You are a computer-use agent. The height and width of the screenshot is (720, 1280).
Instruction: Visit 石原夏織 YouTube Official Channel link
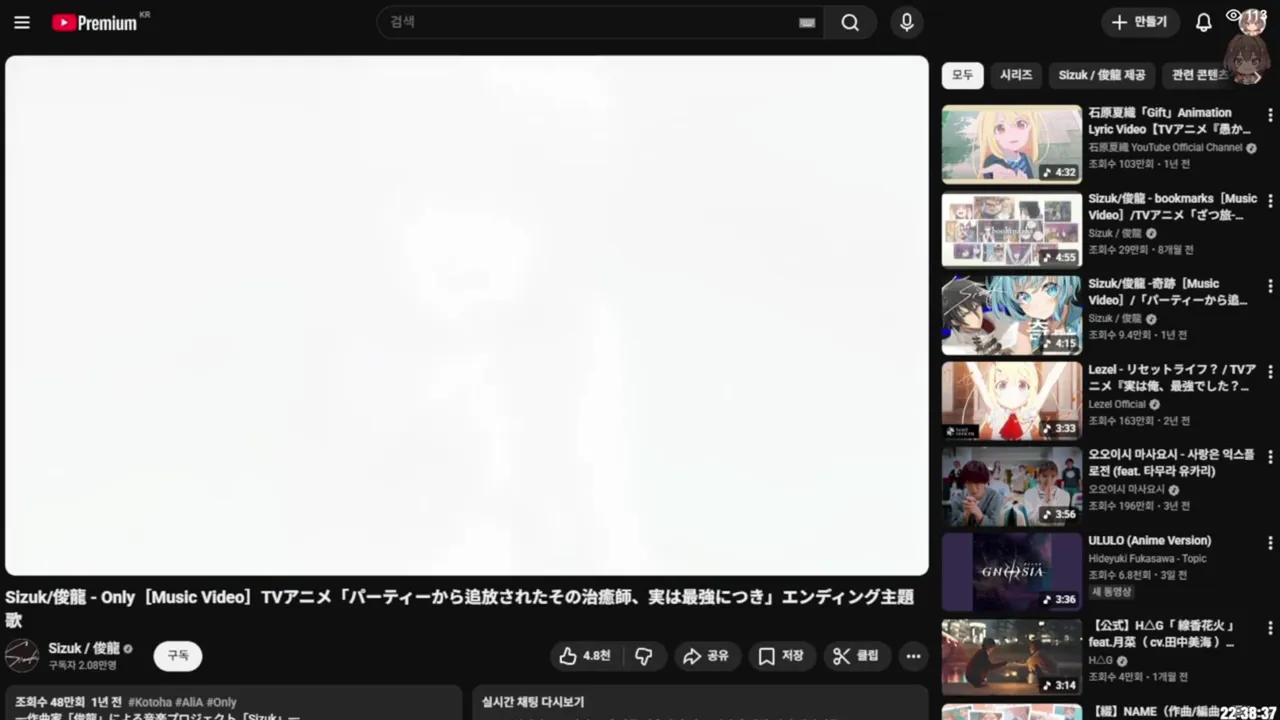(1165, 148)
